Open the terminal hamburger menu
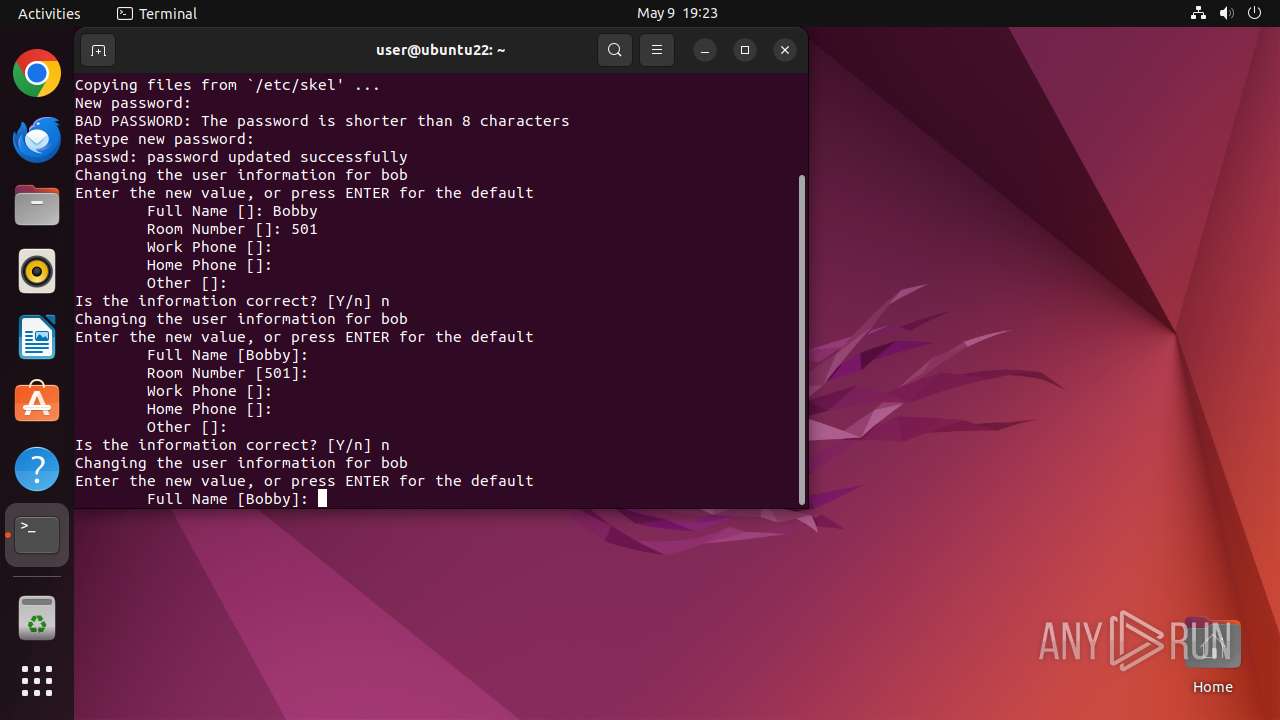 click(x=657, y=50)
